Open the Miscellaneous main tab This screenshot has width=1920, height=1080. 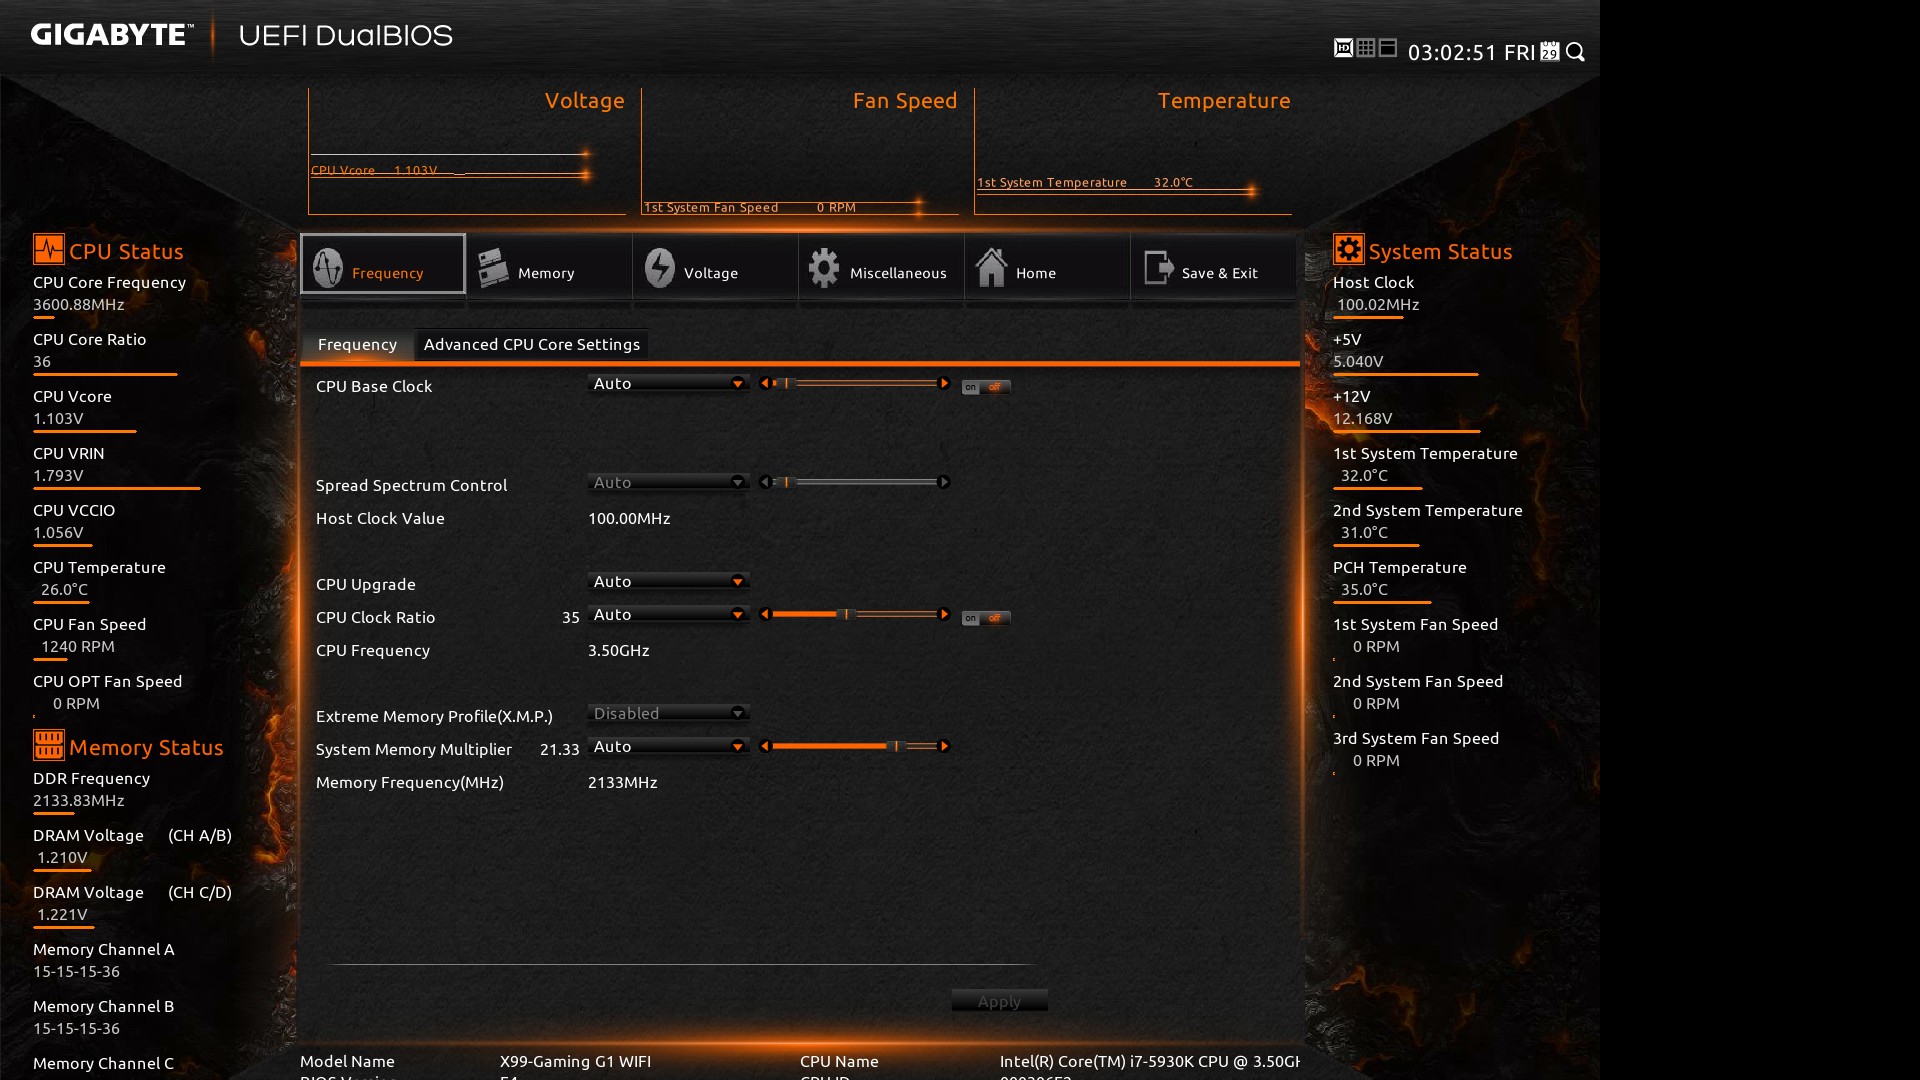880,265
